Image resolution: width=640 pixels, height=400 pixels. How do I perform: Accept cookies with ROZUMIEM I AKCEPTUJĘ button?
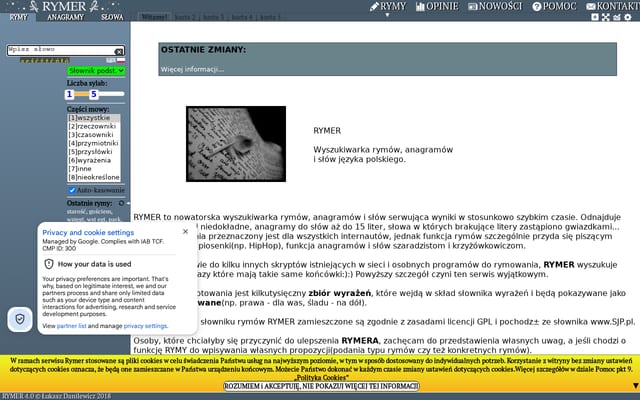point(322,386)
